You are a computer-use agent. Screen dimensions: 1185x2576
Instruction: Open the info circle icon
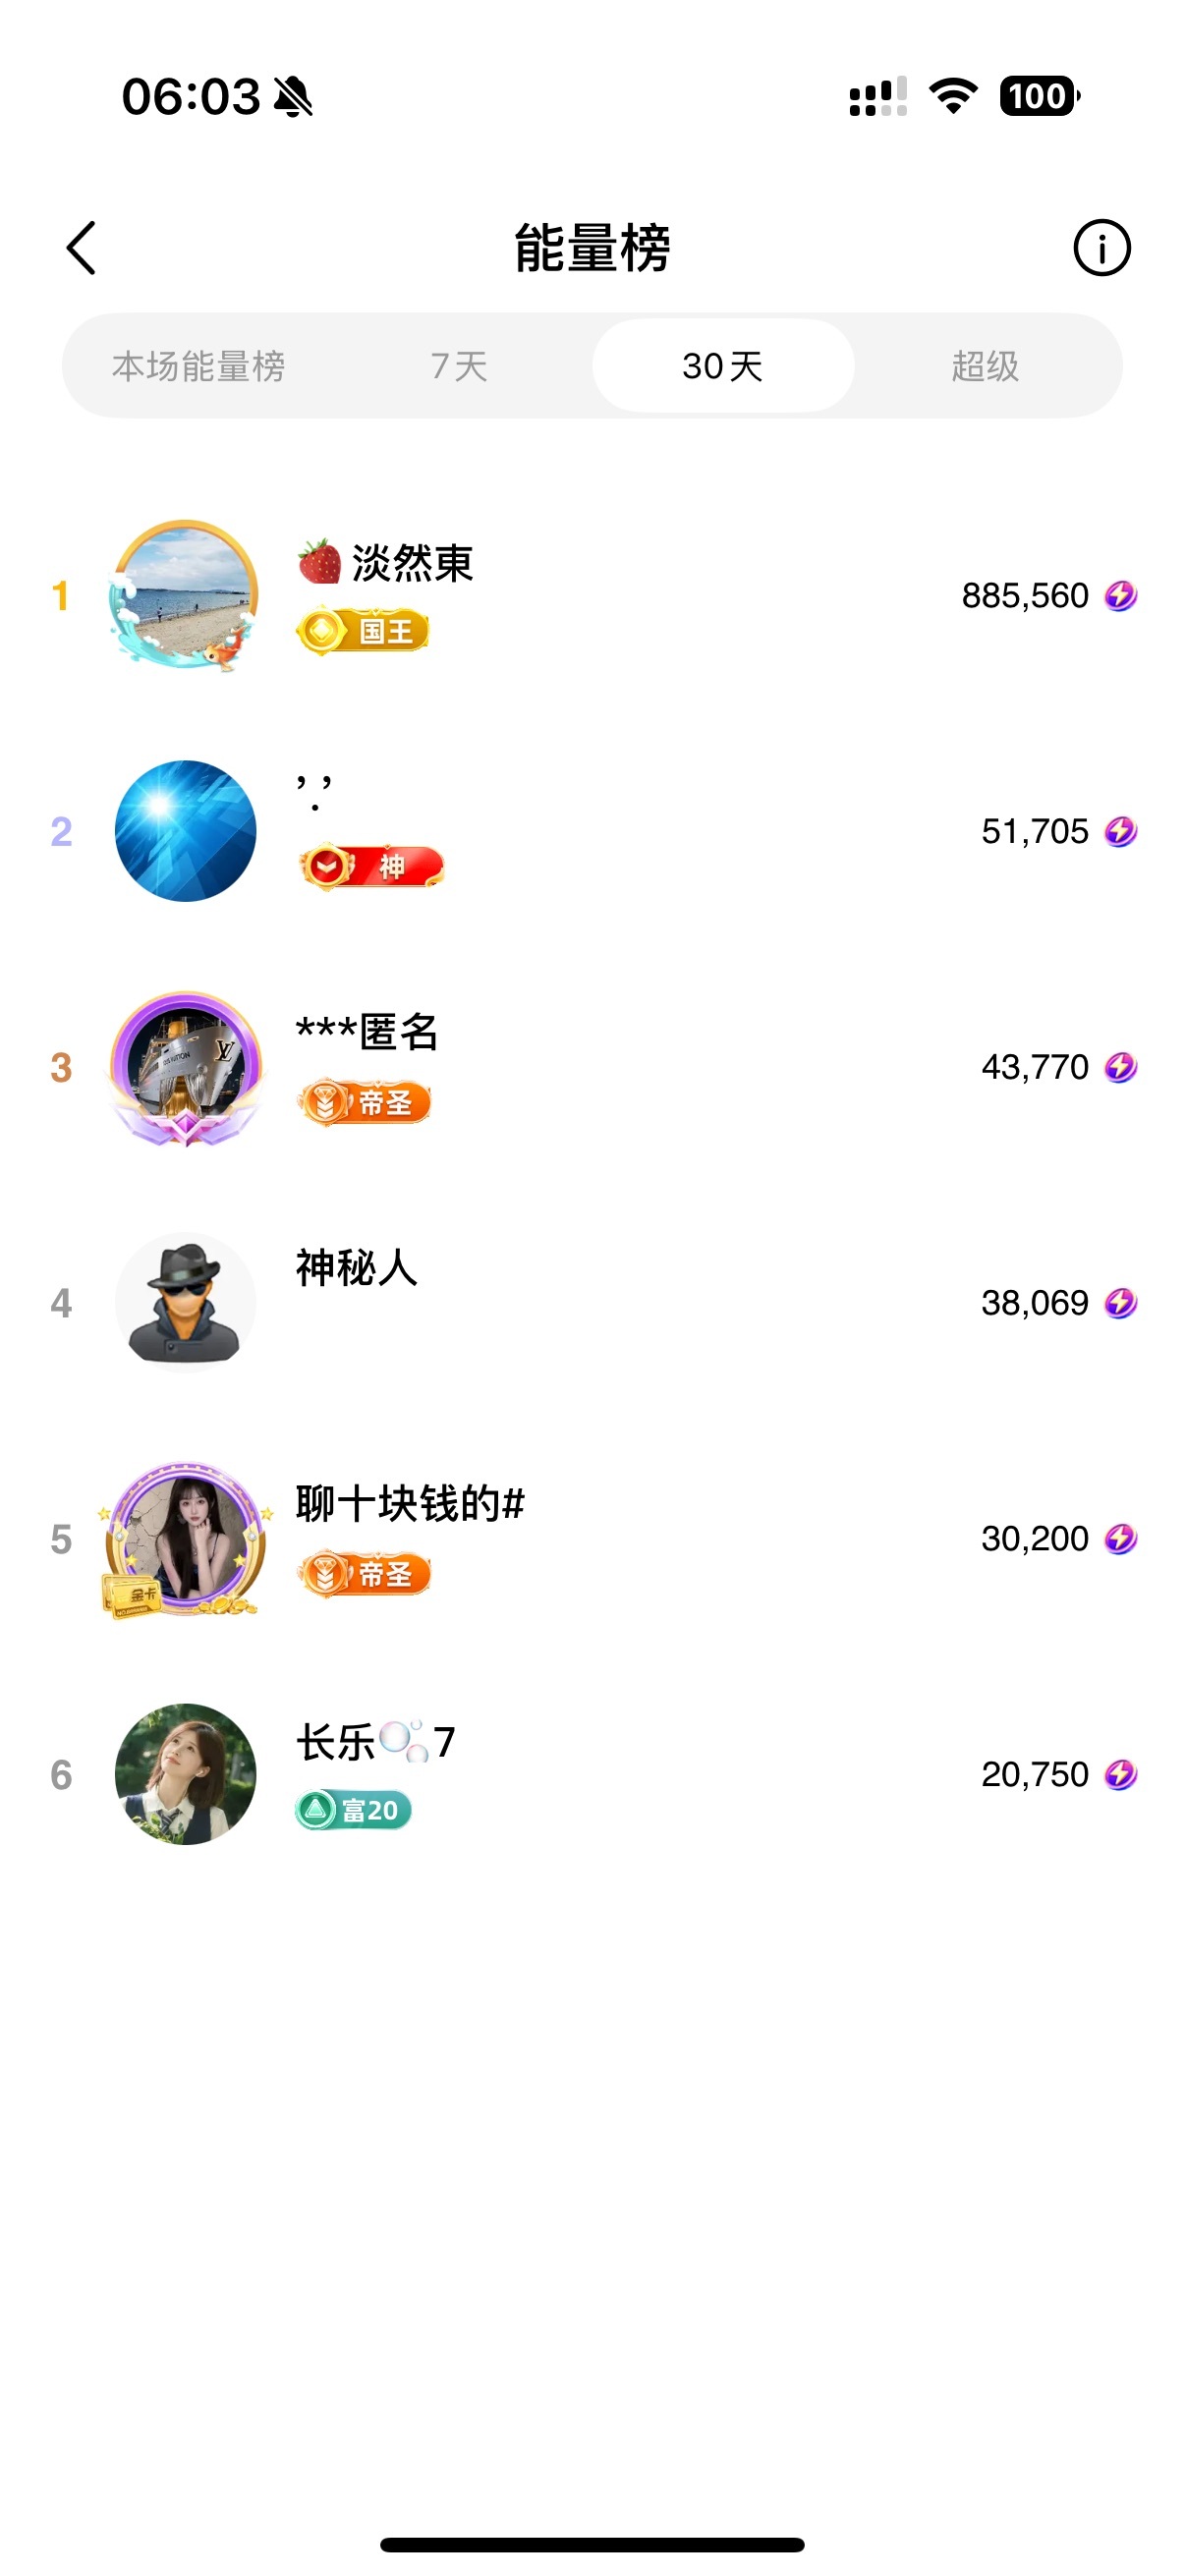1101,248
